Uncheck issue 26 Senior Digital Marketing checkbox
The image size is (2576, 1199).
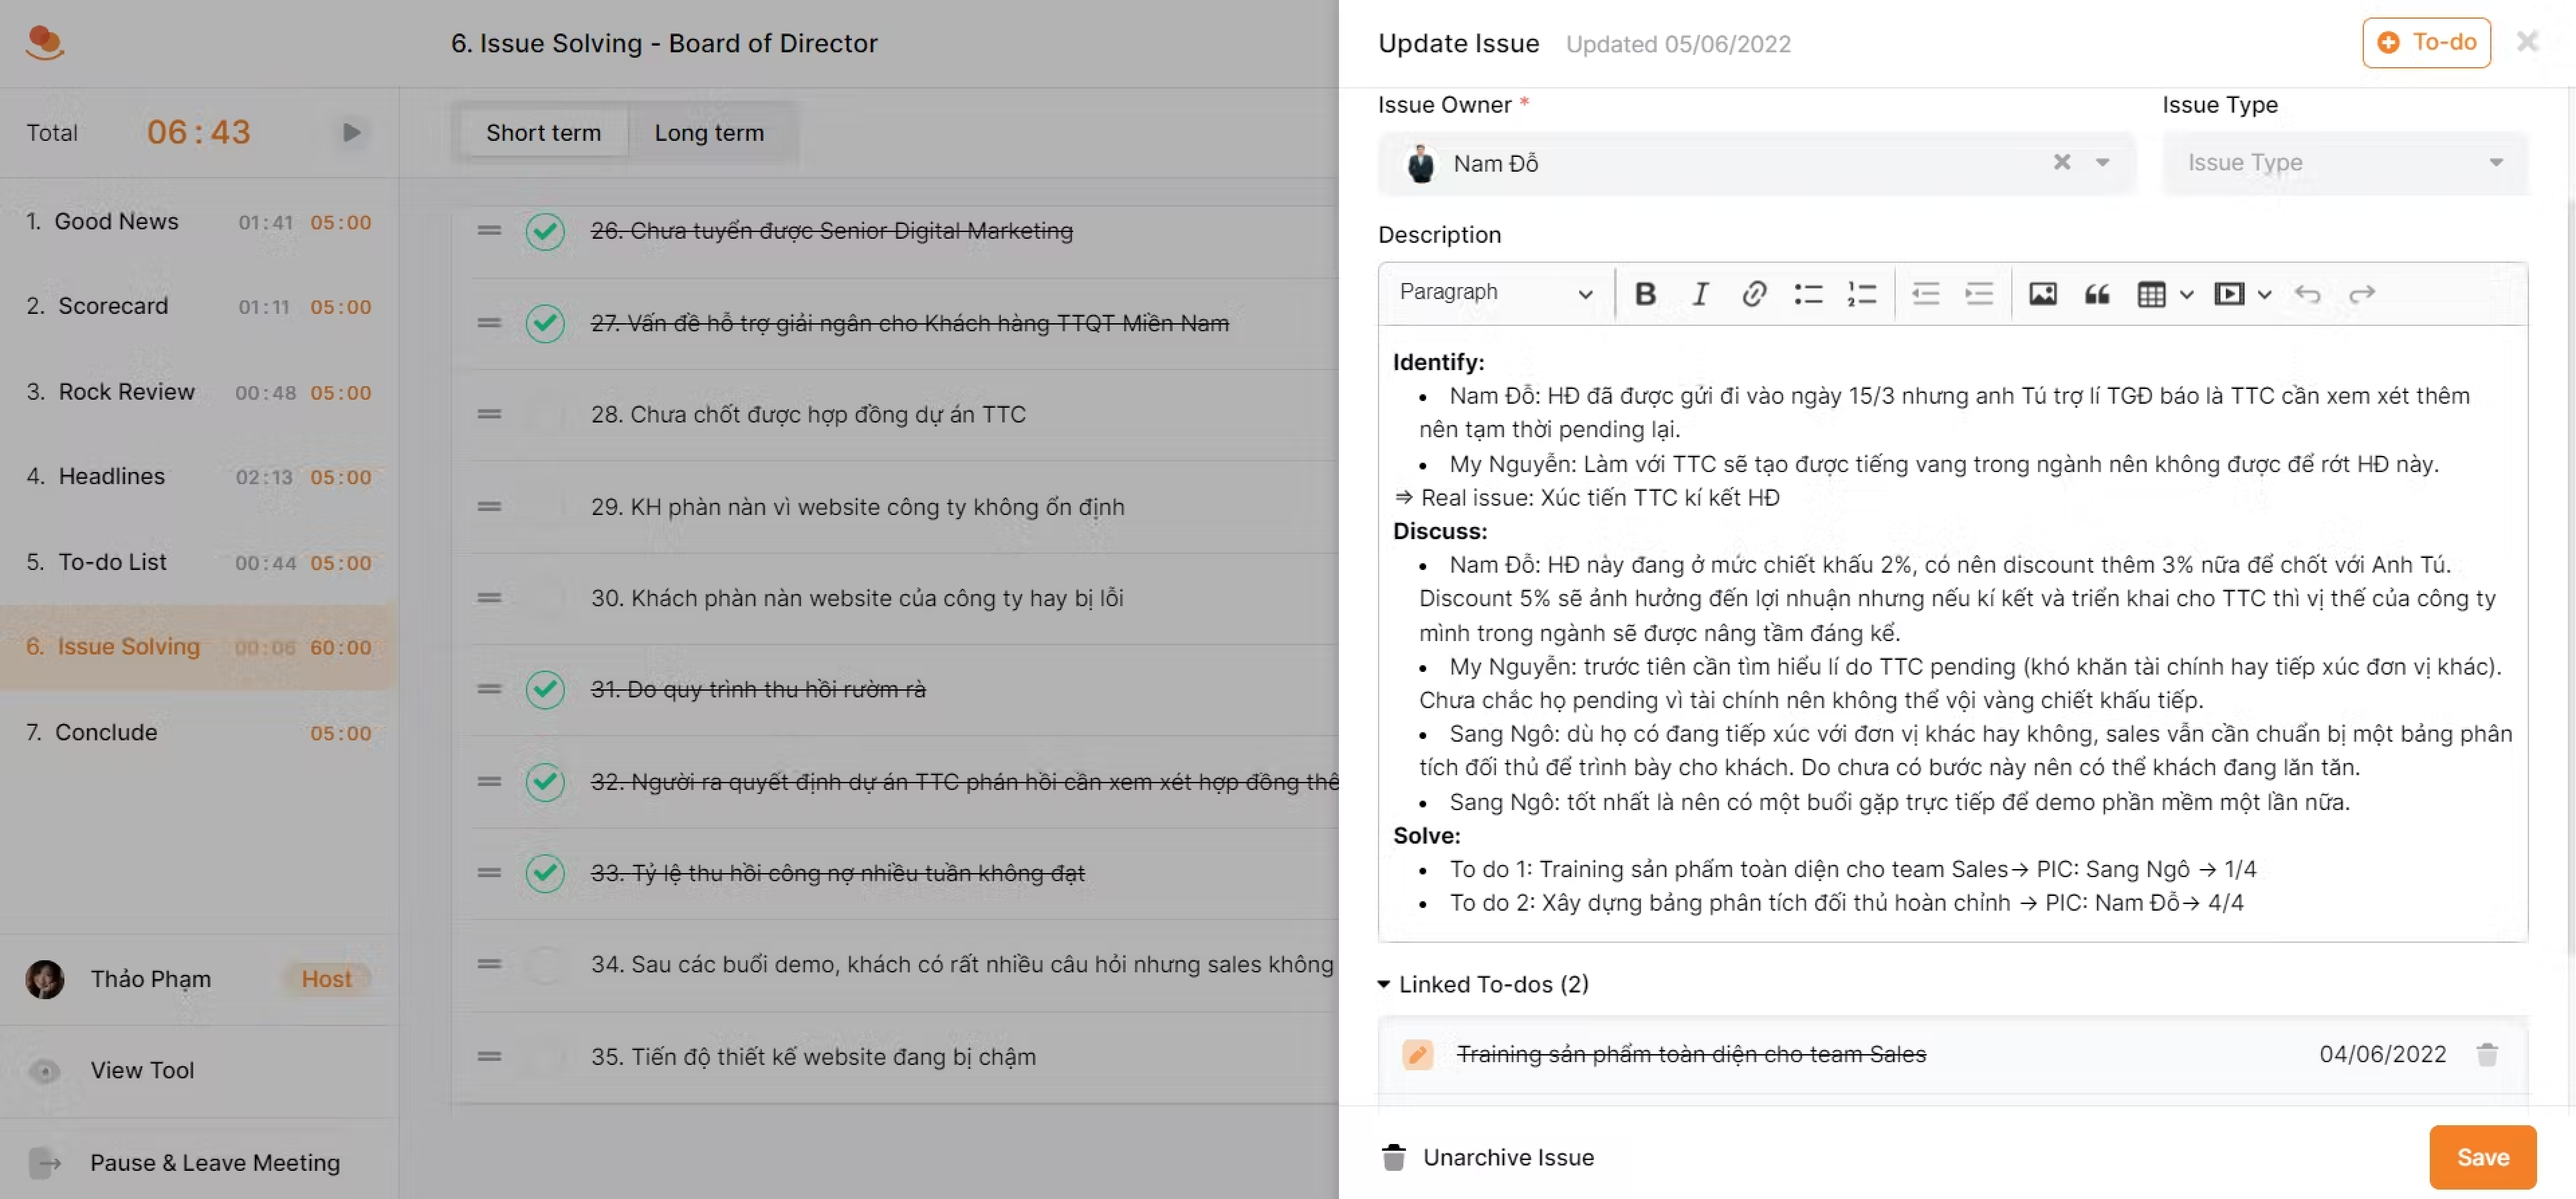click(x=545, y=231)
